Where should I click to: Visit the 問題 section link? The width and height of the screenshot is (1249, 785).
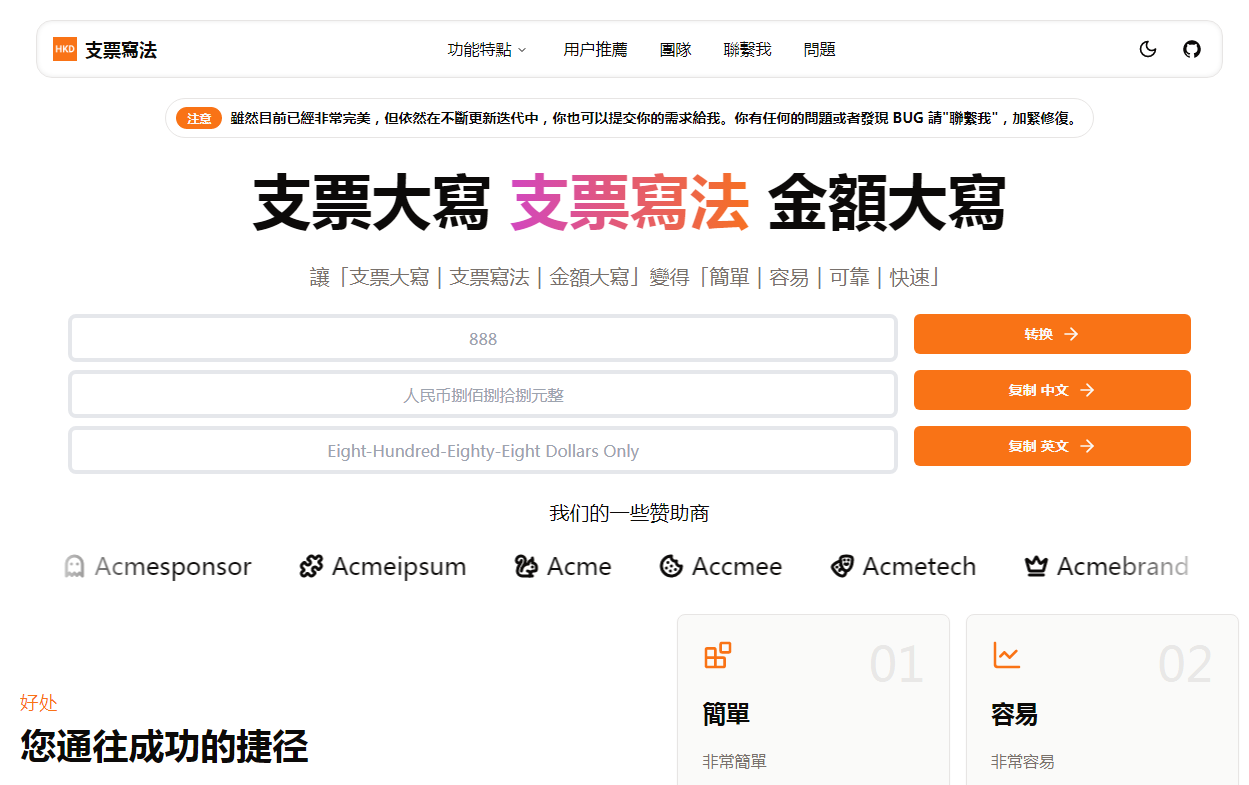point(819,49)
